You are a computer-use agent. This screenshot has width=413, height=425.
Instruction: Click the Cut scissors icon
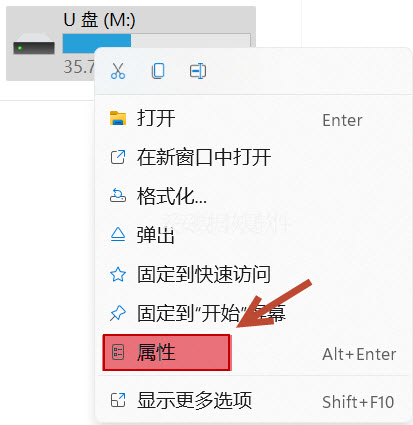tap(118, 71)
